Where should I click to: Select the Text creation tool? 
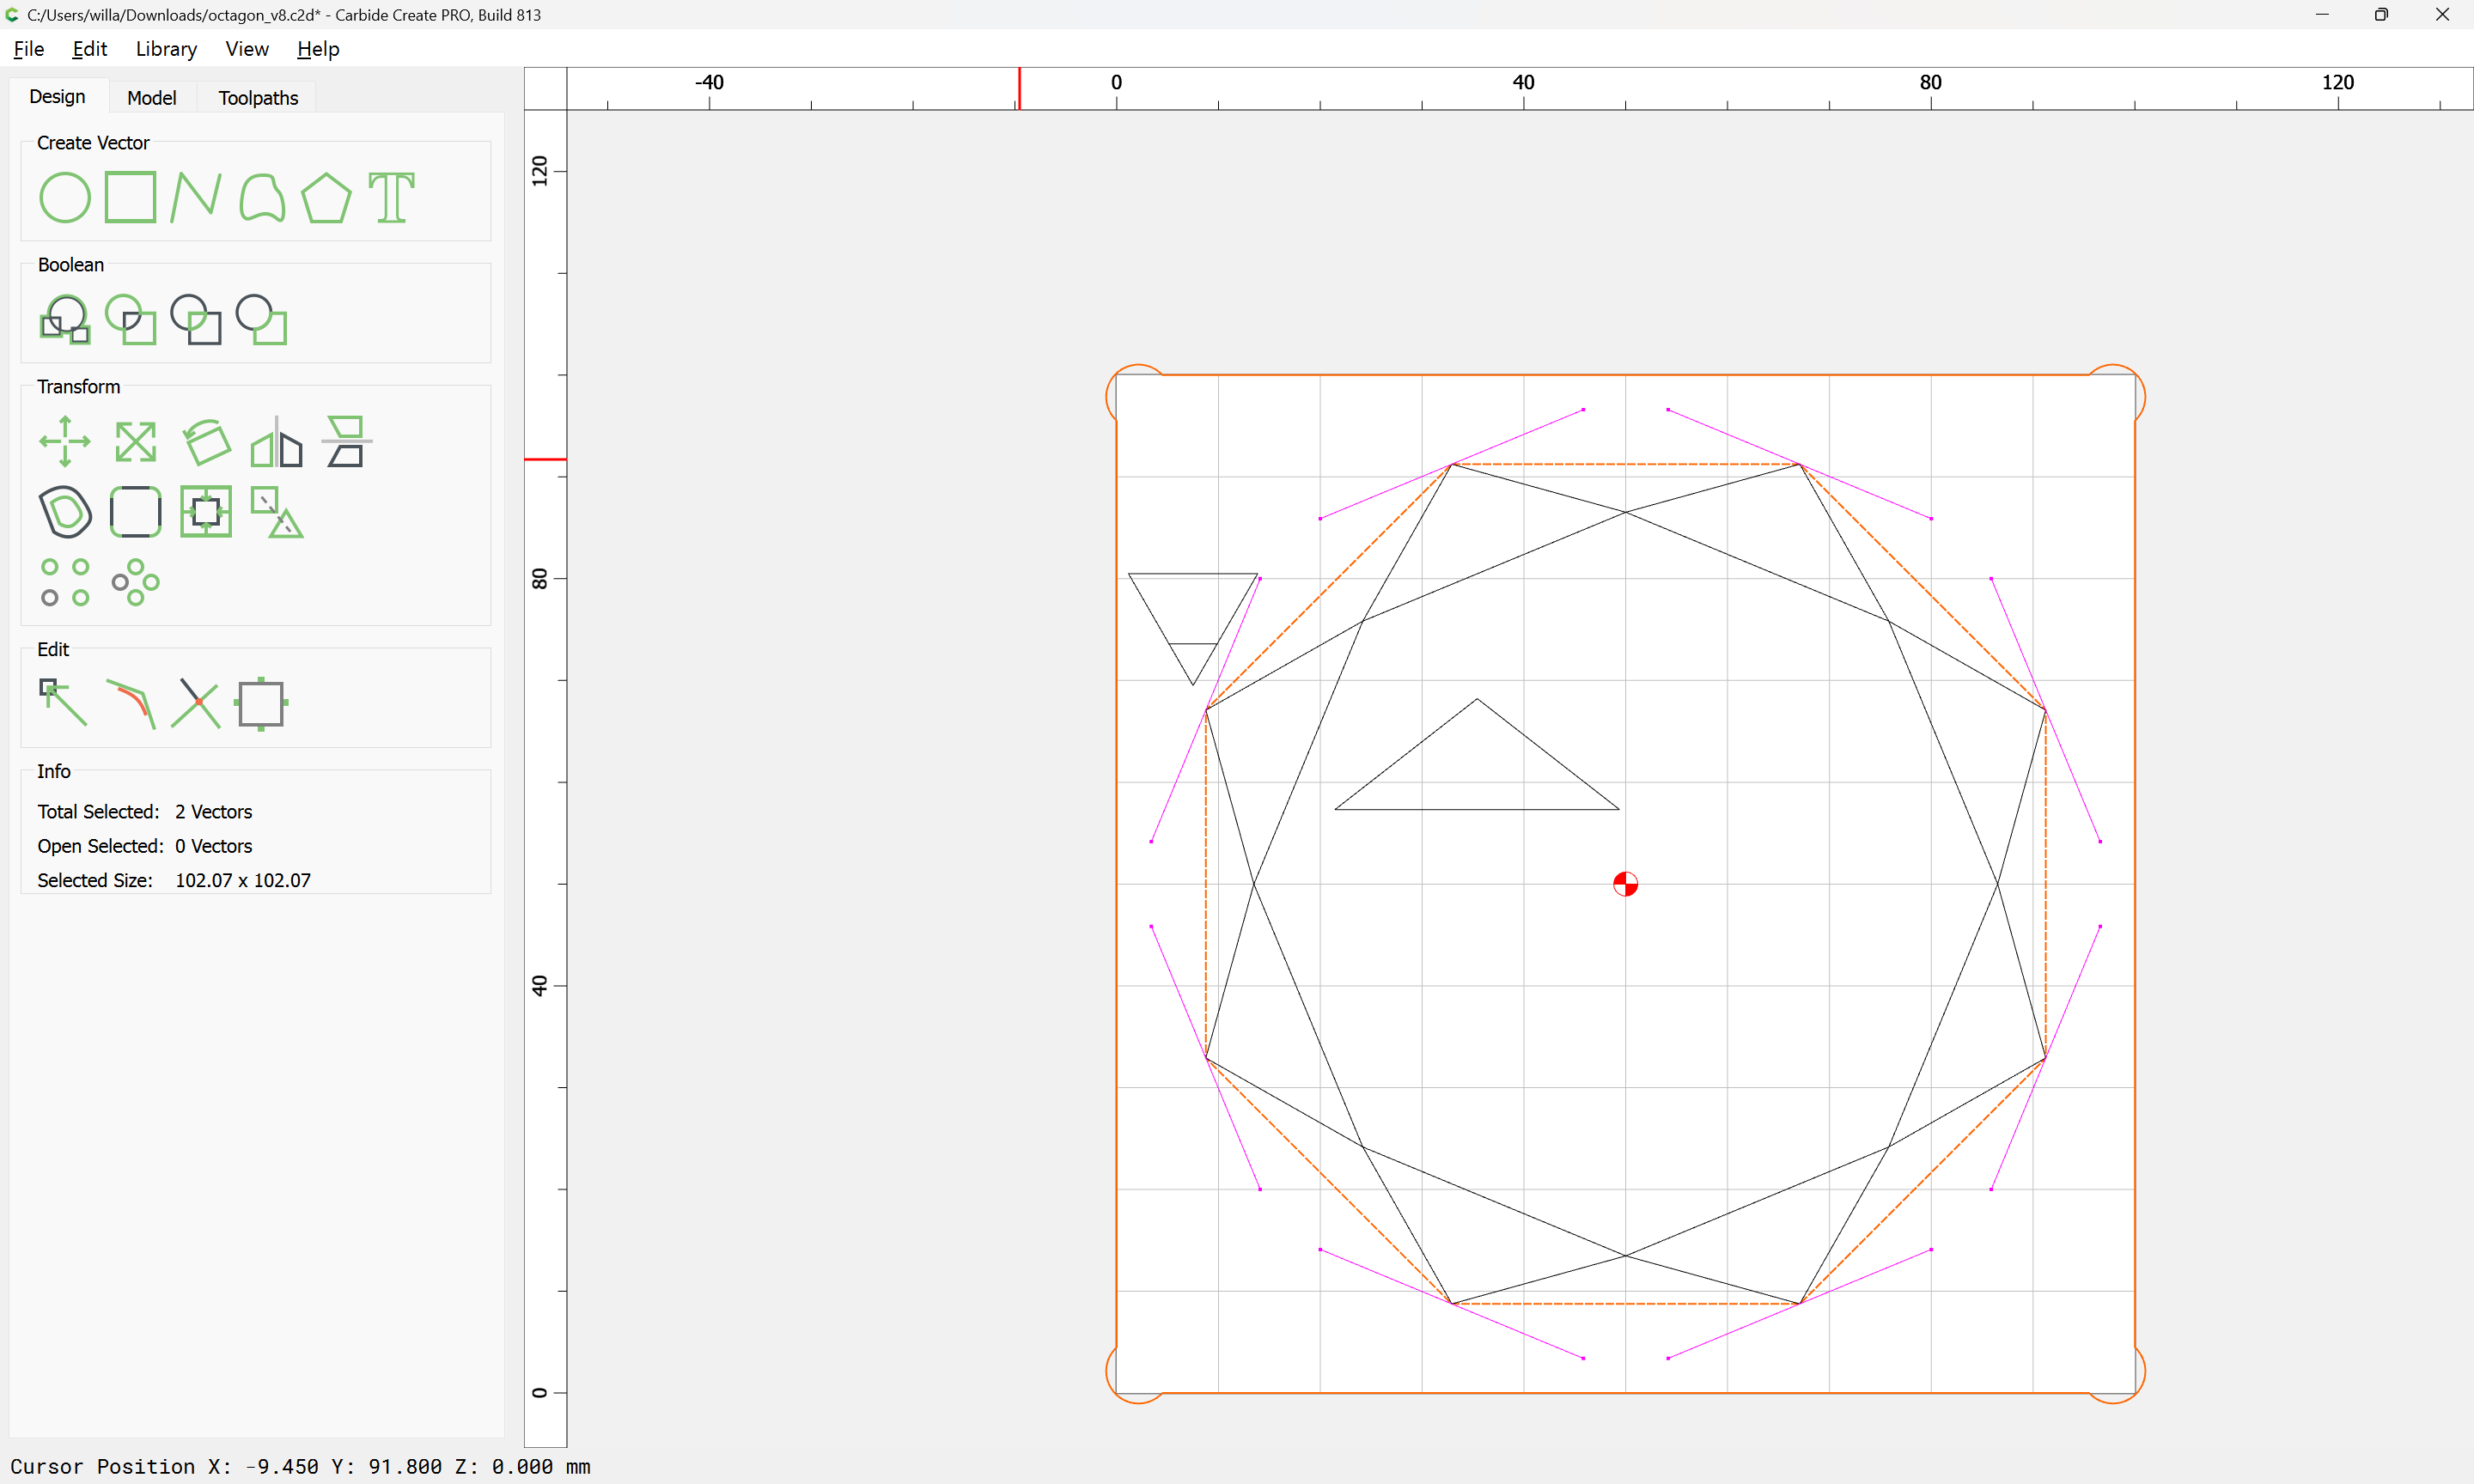[391, 197]
